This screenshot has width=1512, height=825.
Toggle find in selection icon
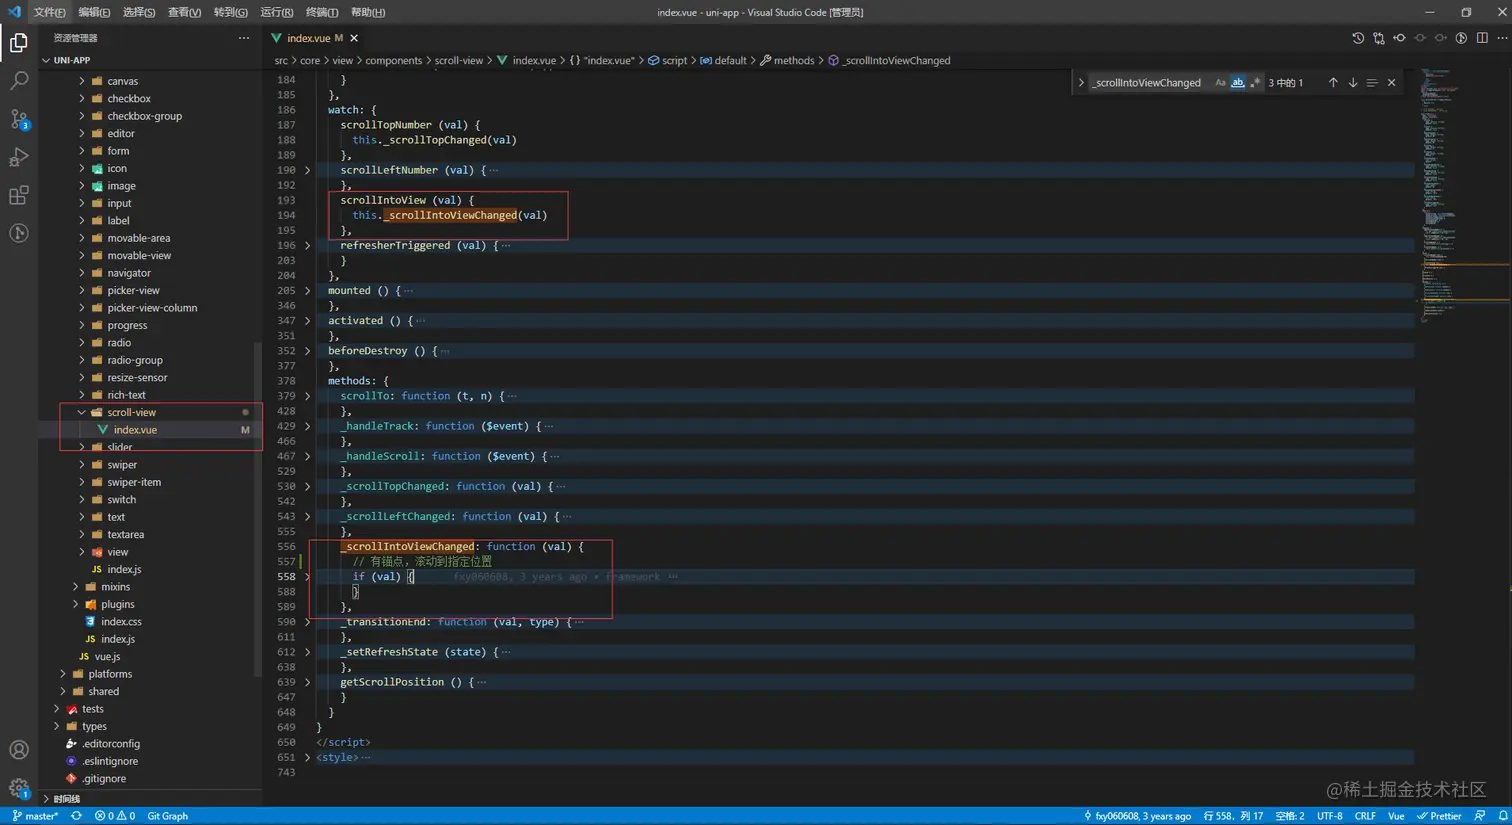[x=1372, y=83]
